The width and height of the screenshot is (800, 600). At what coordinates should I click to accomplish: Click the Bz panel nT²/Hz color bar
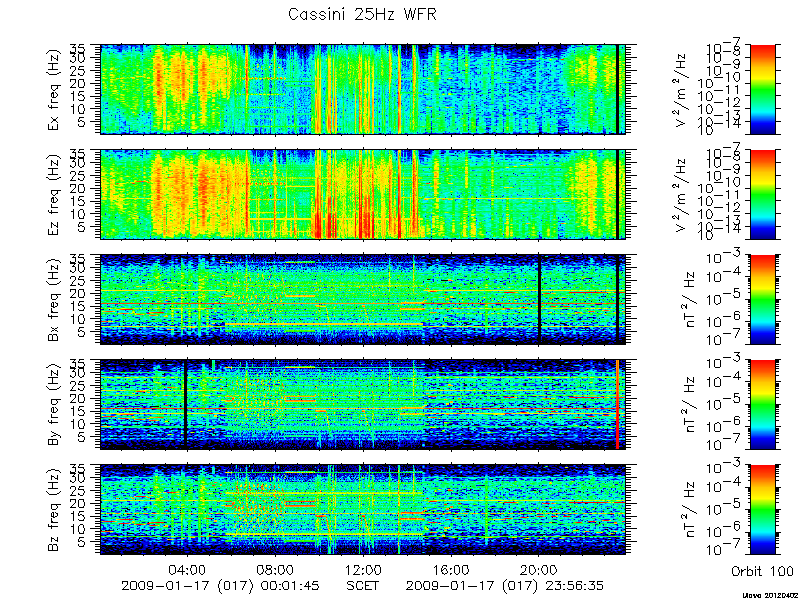click(x=763, y=510)
